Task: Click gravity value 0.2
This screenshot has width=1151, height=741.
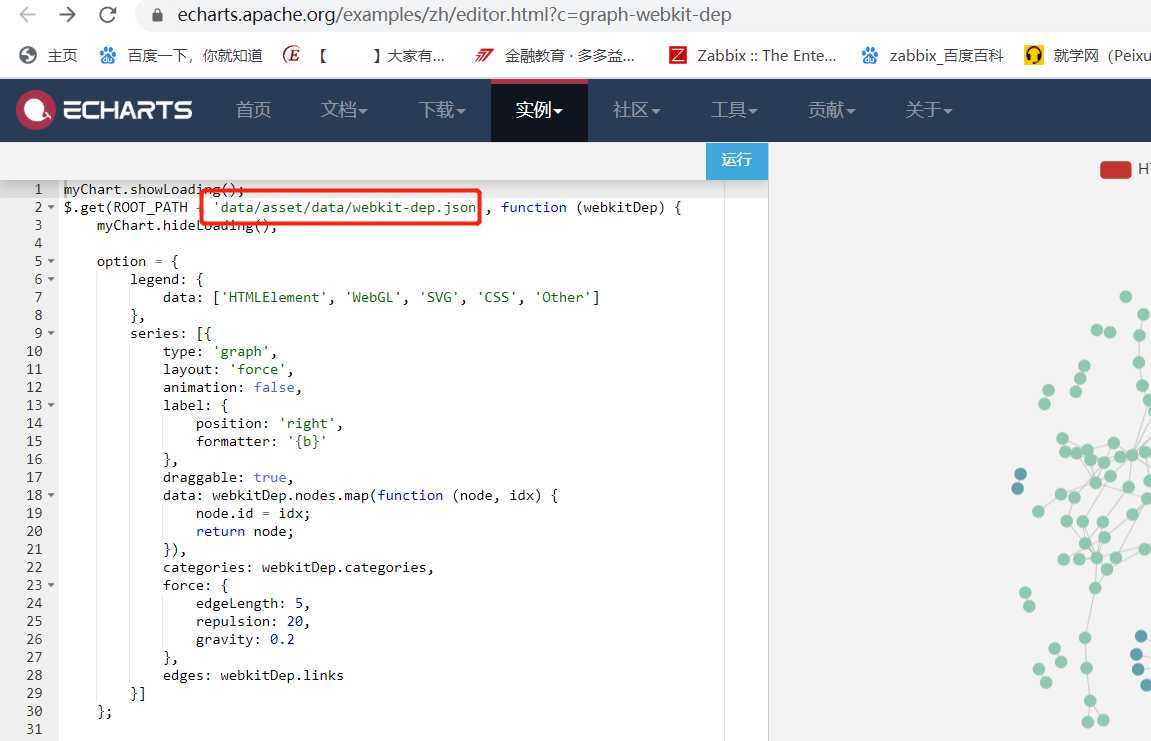Action: tap(282, 640)
